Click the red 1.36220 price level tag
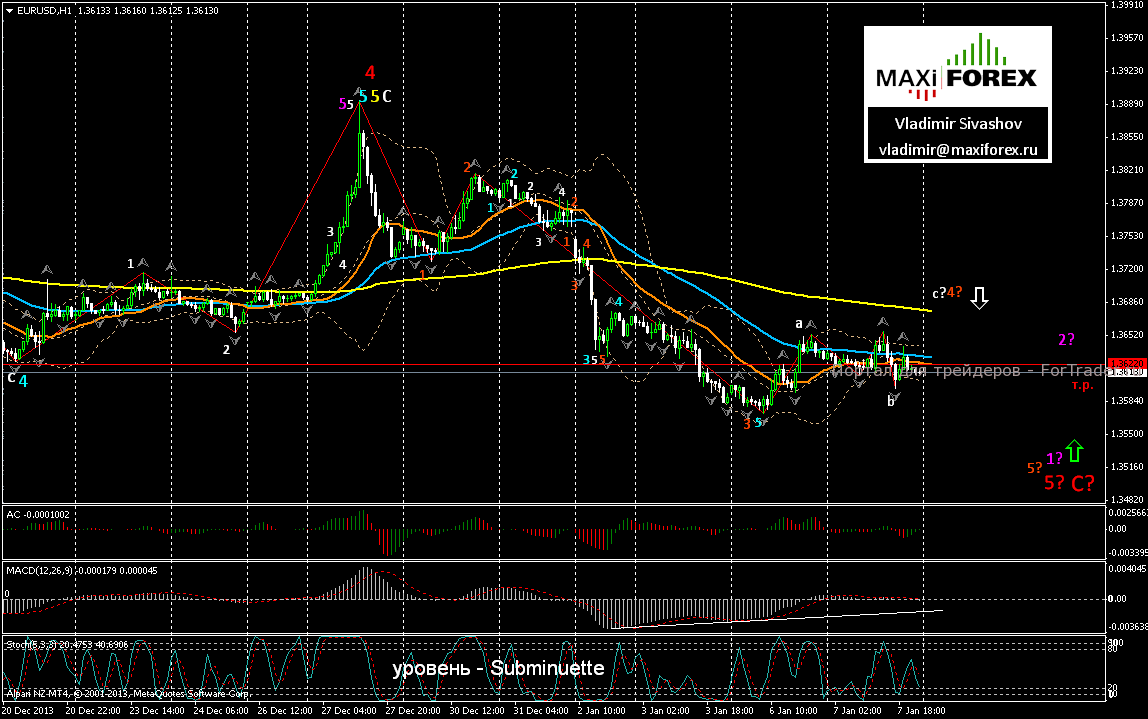The image size is (1148, 719). [x=1125, y=365]
